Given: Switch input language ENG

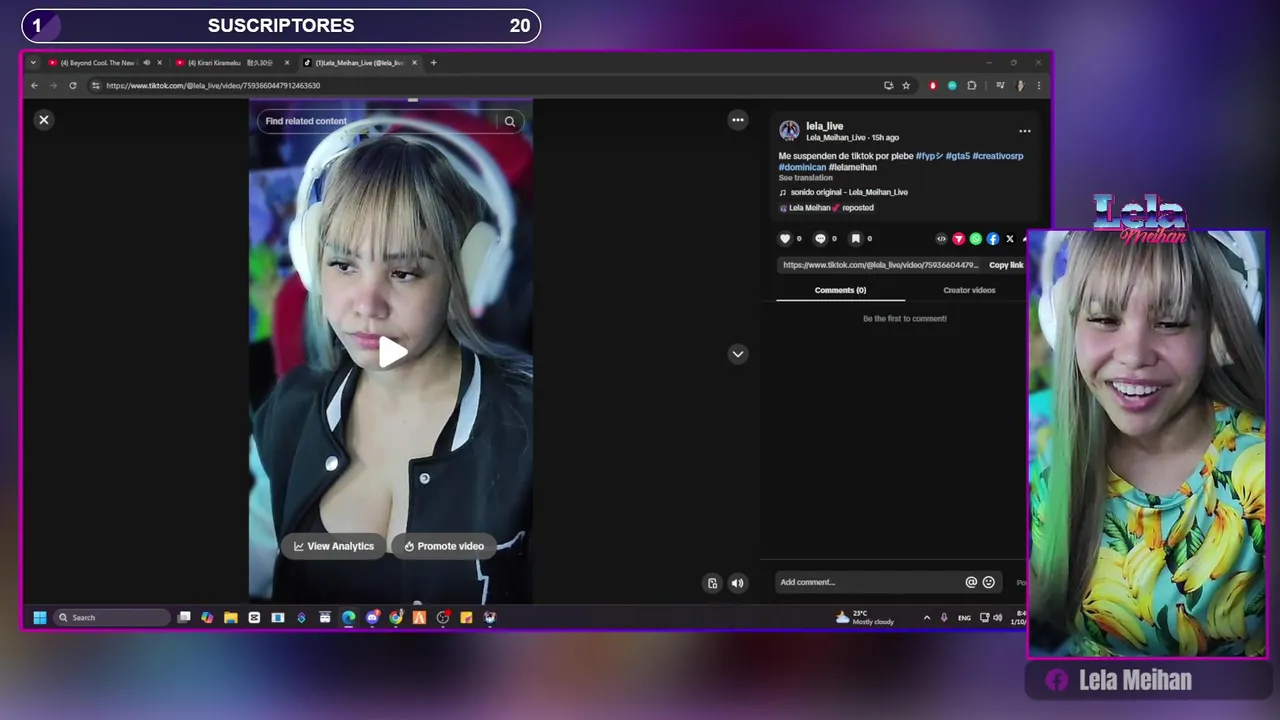Looking at the screenshot, I should [x=964, y=618].
